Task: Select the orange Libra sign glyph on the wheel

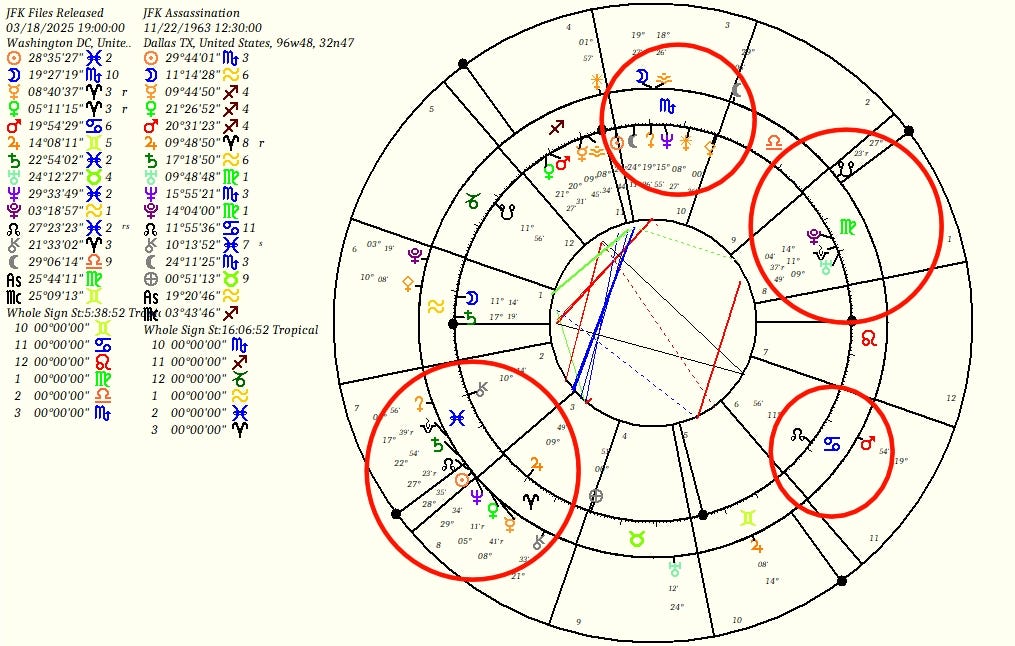Action: click(774, 143)
